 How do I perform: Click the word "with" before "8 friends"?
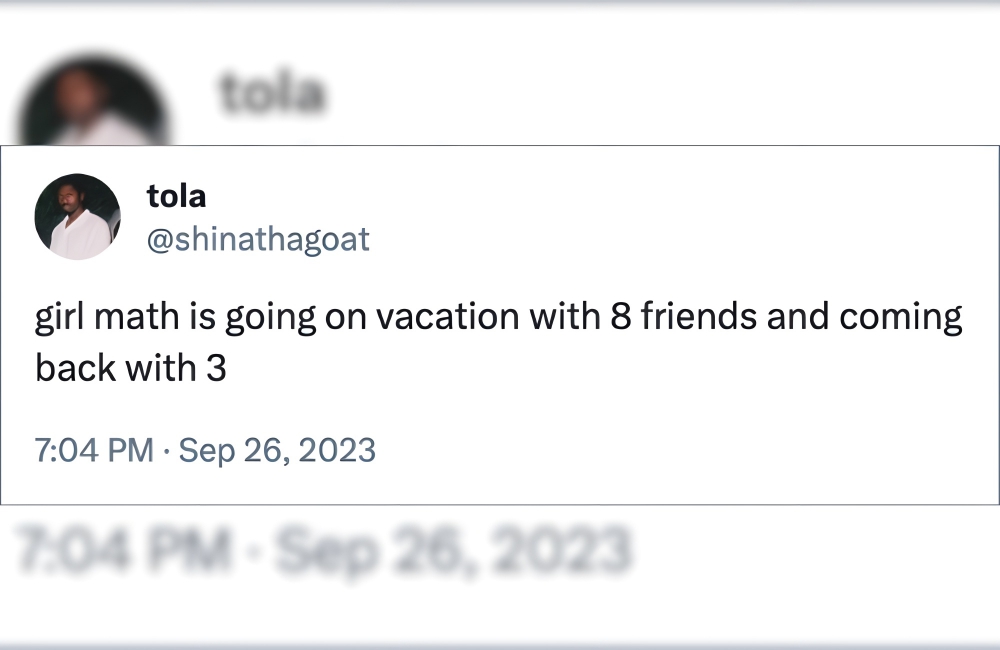point(564,318)
